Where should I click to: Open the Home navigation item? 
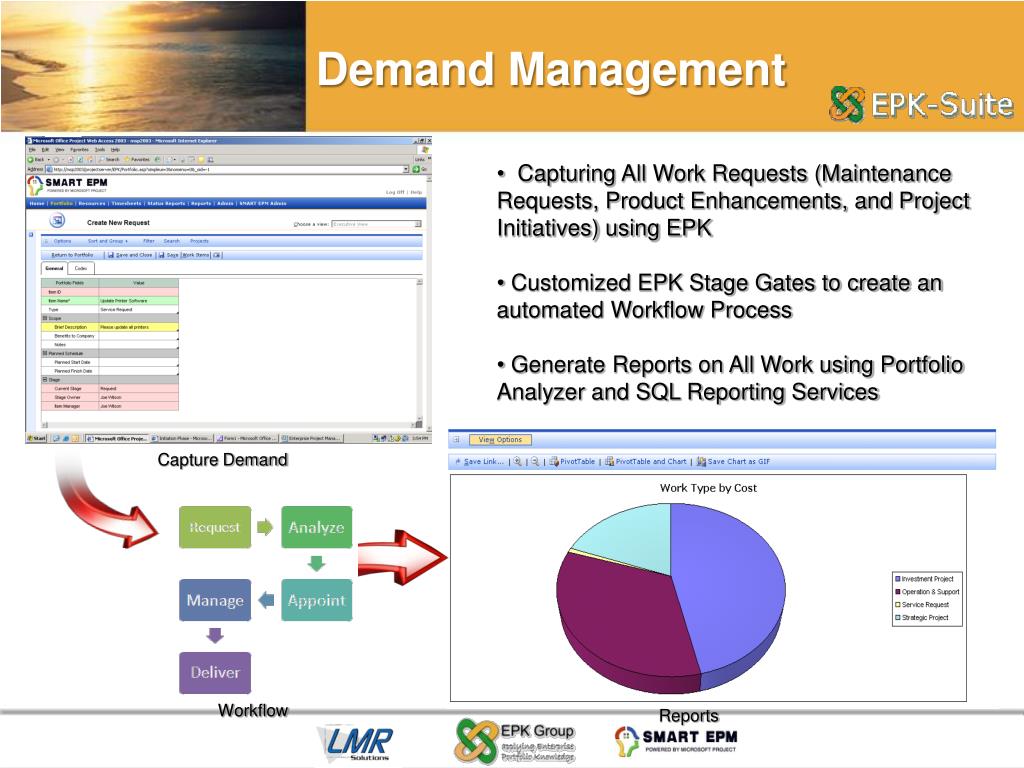[x=37, y=203]
